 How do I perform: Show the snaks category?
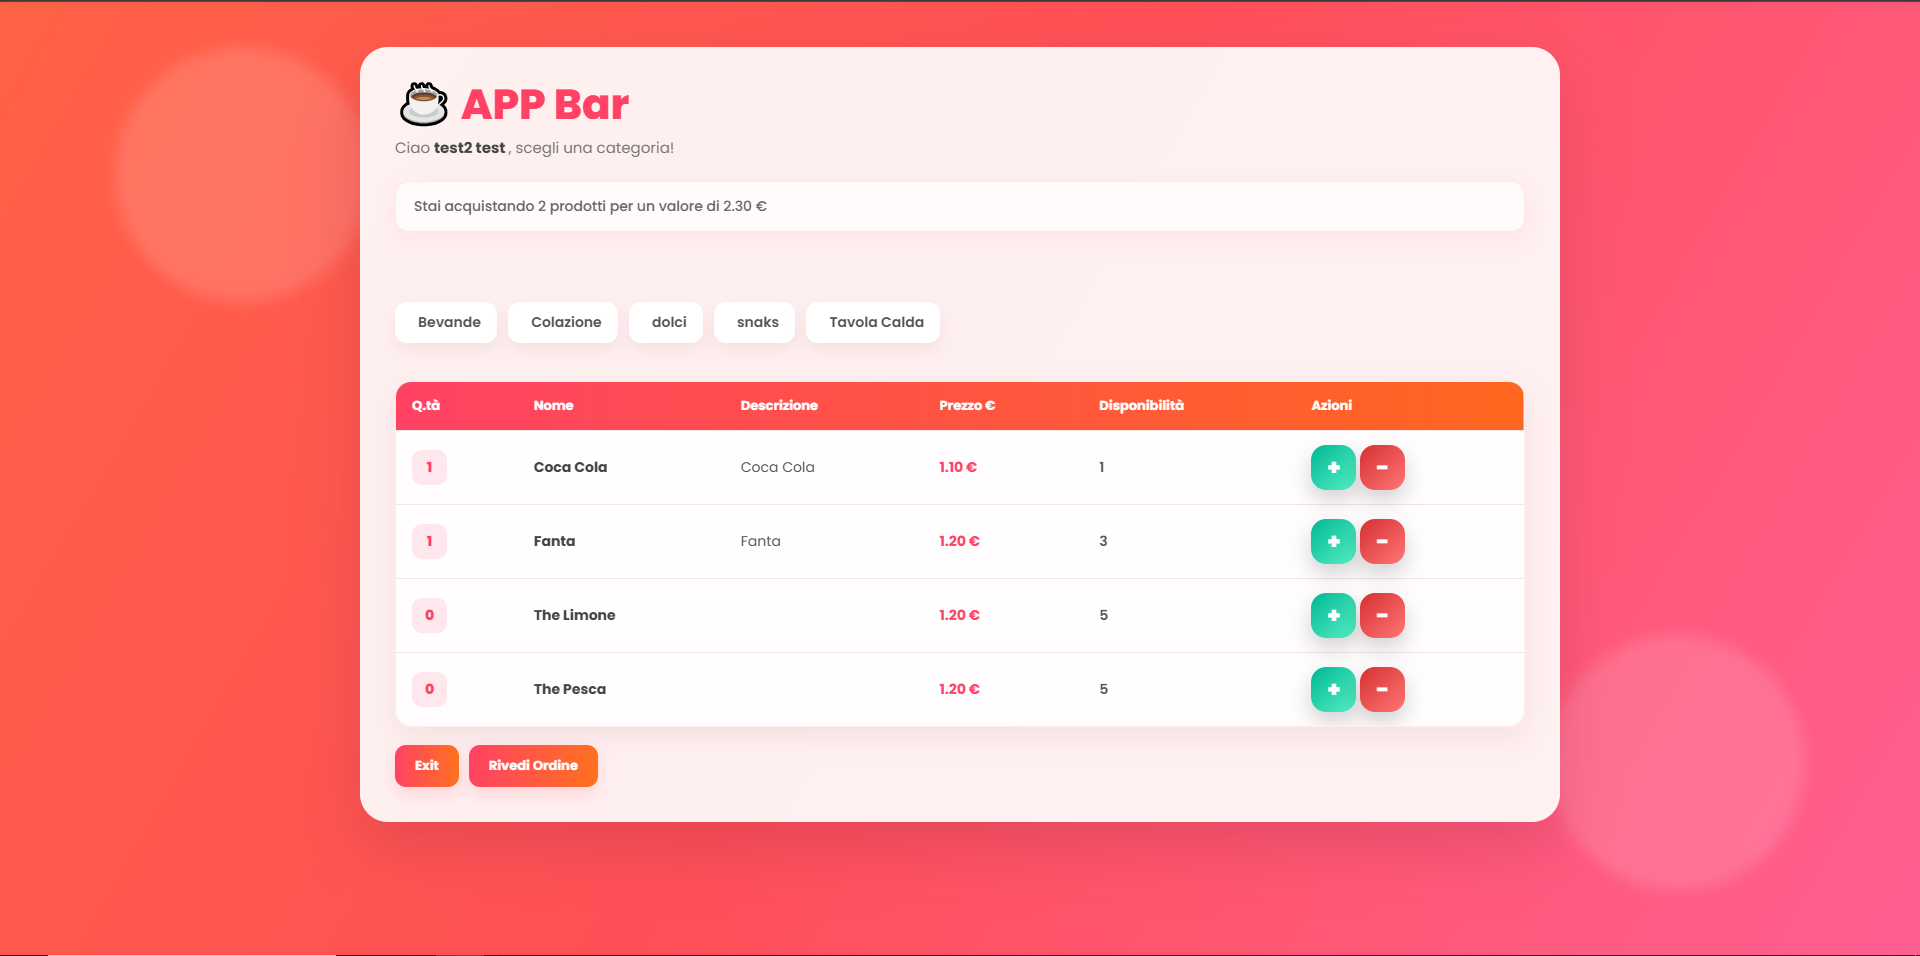pos(754,322)
